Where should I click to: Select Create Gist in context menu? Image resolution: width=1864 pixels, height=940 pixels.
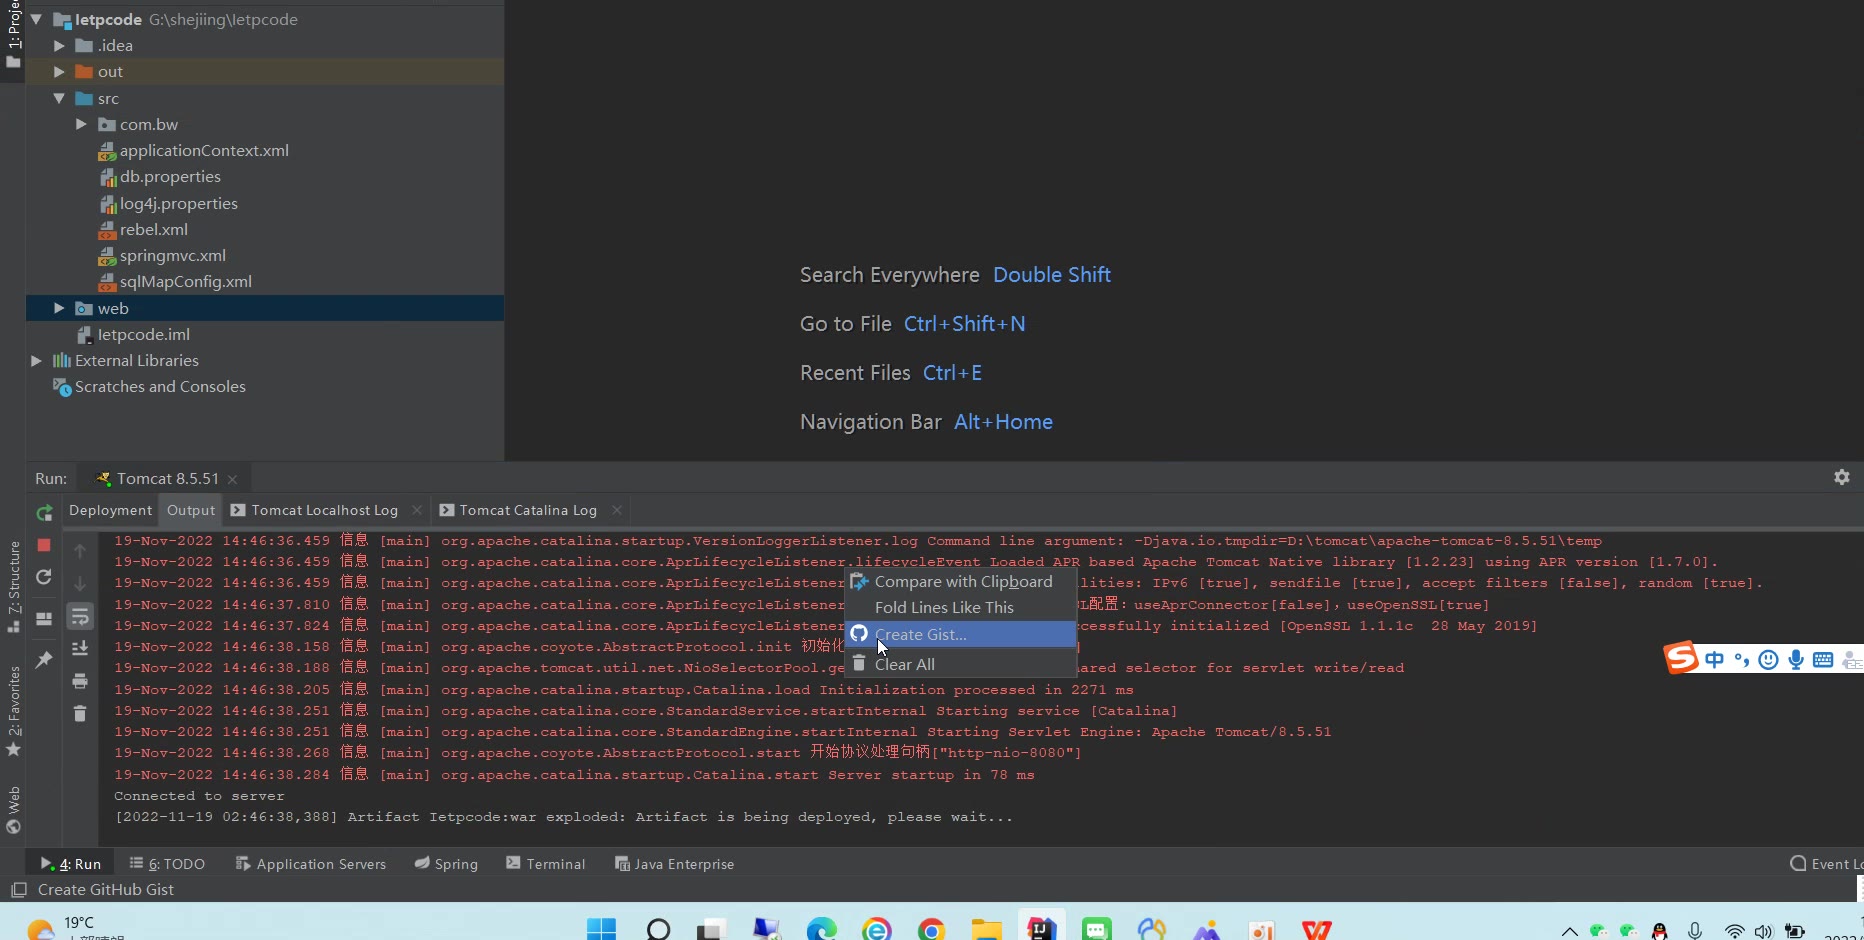[920, 634]
